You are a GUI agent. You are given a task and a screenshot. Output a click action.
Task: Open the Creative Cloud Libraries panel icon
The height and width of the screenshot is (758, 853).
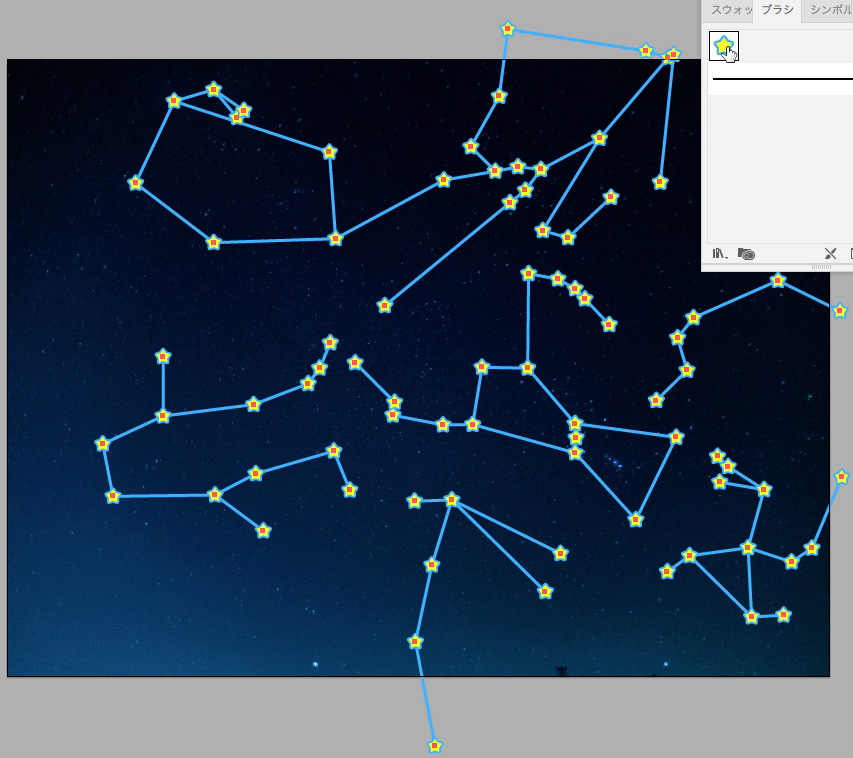click(746, 254)
